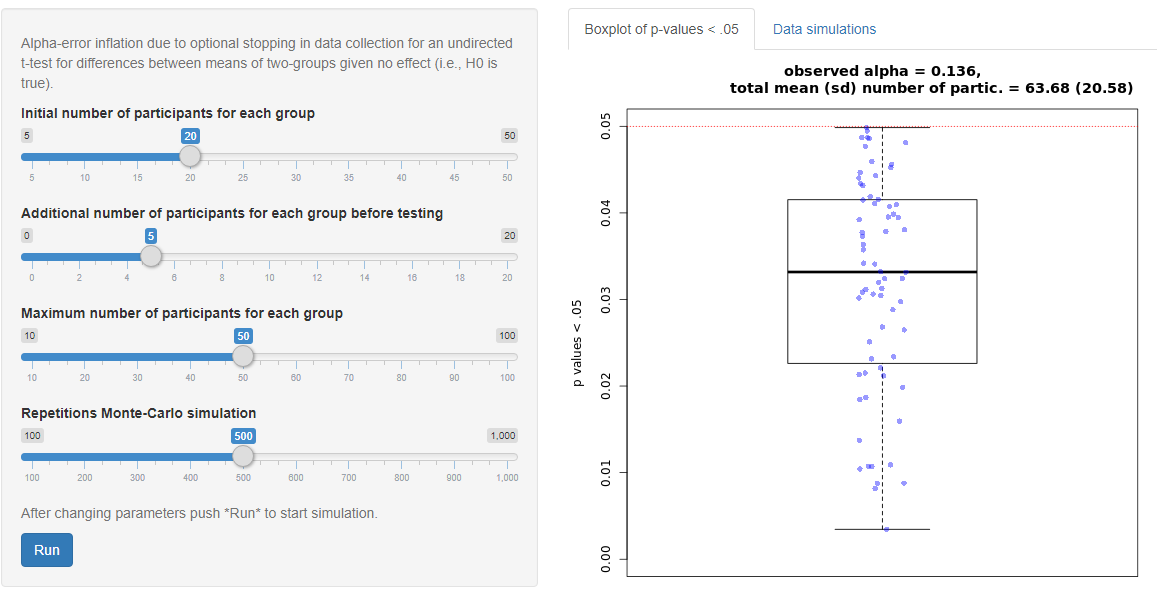Image resolution: width=1157 pixels, height=597 pixels.
Task: Click the additional participants slider handle at 5
Action: (x=151, y=256)
